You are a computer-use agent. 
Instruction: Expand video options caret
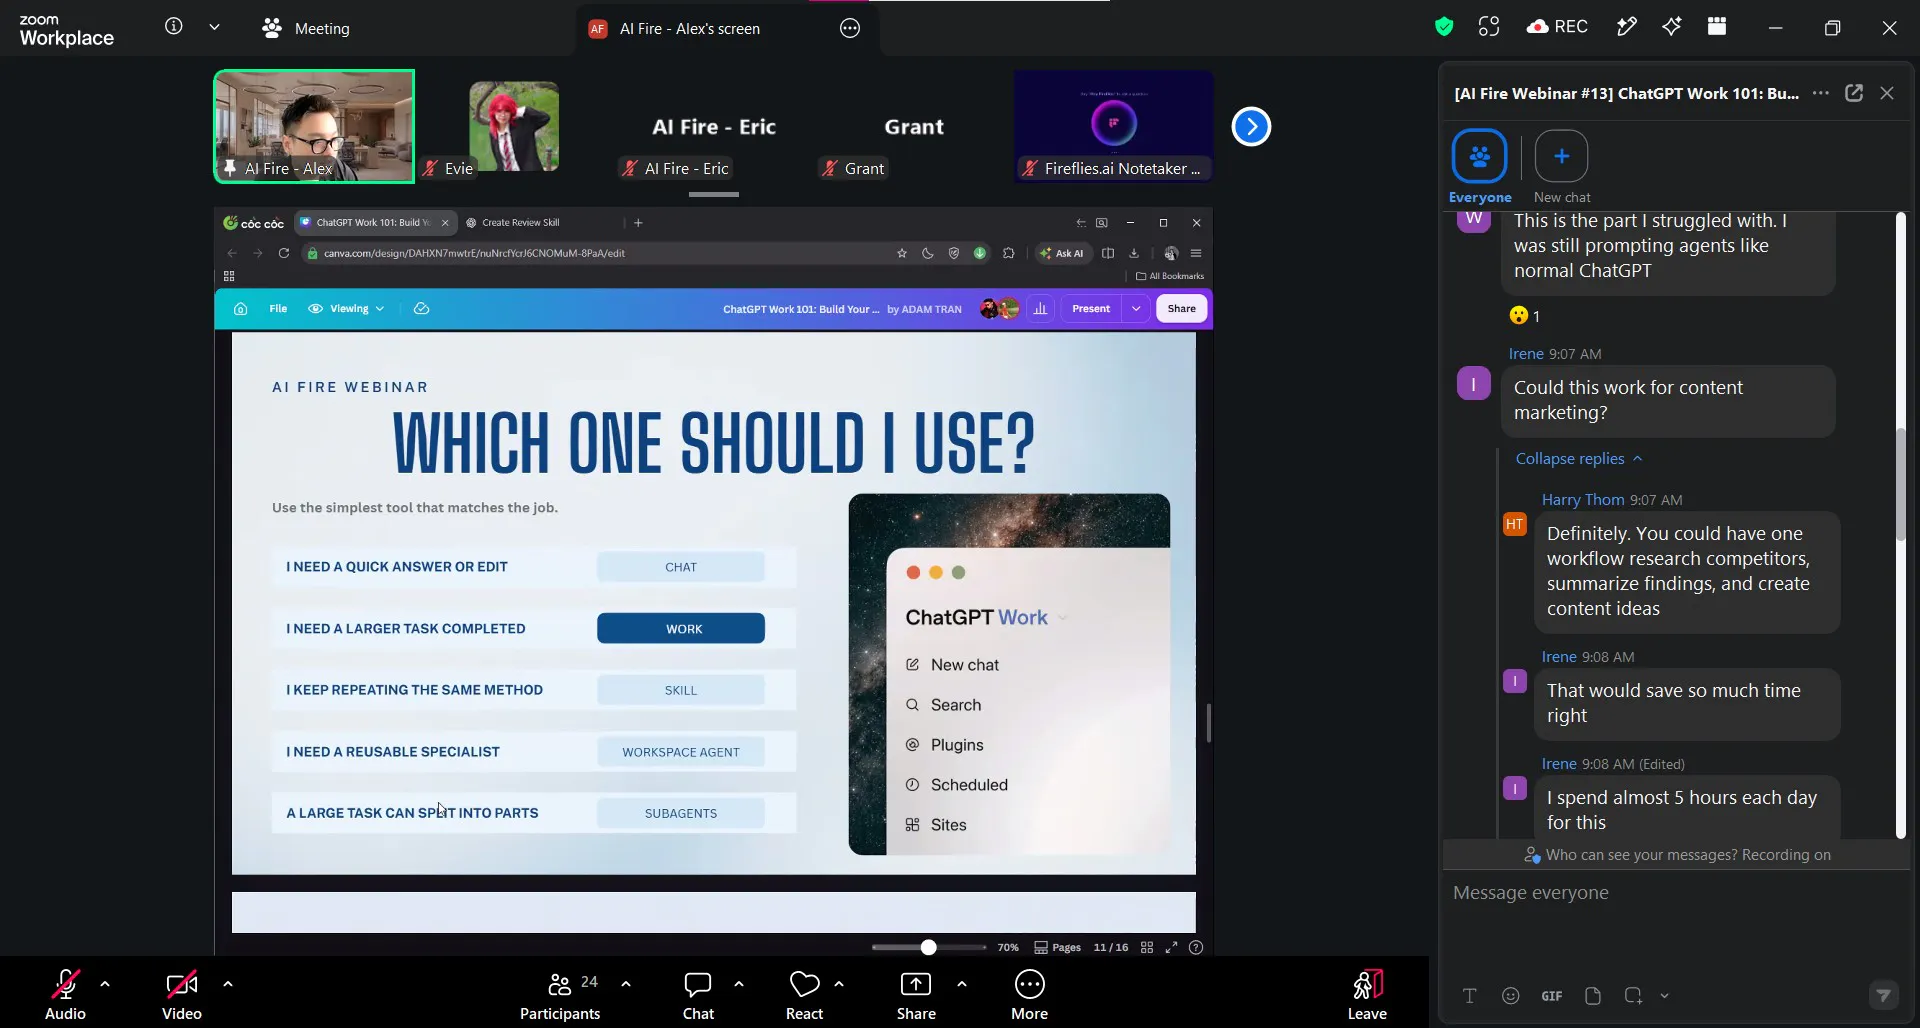[x=228, y=984]
